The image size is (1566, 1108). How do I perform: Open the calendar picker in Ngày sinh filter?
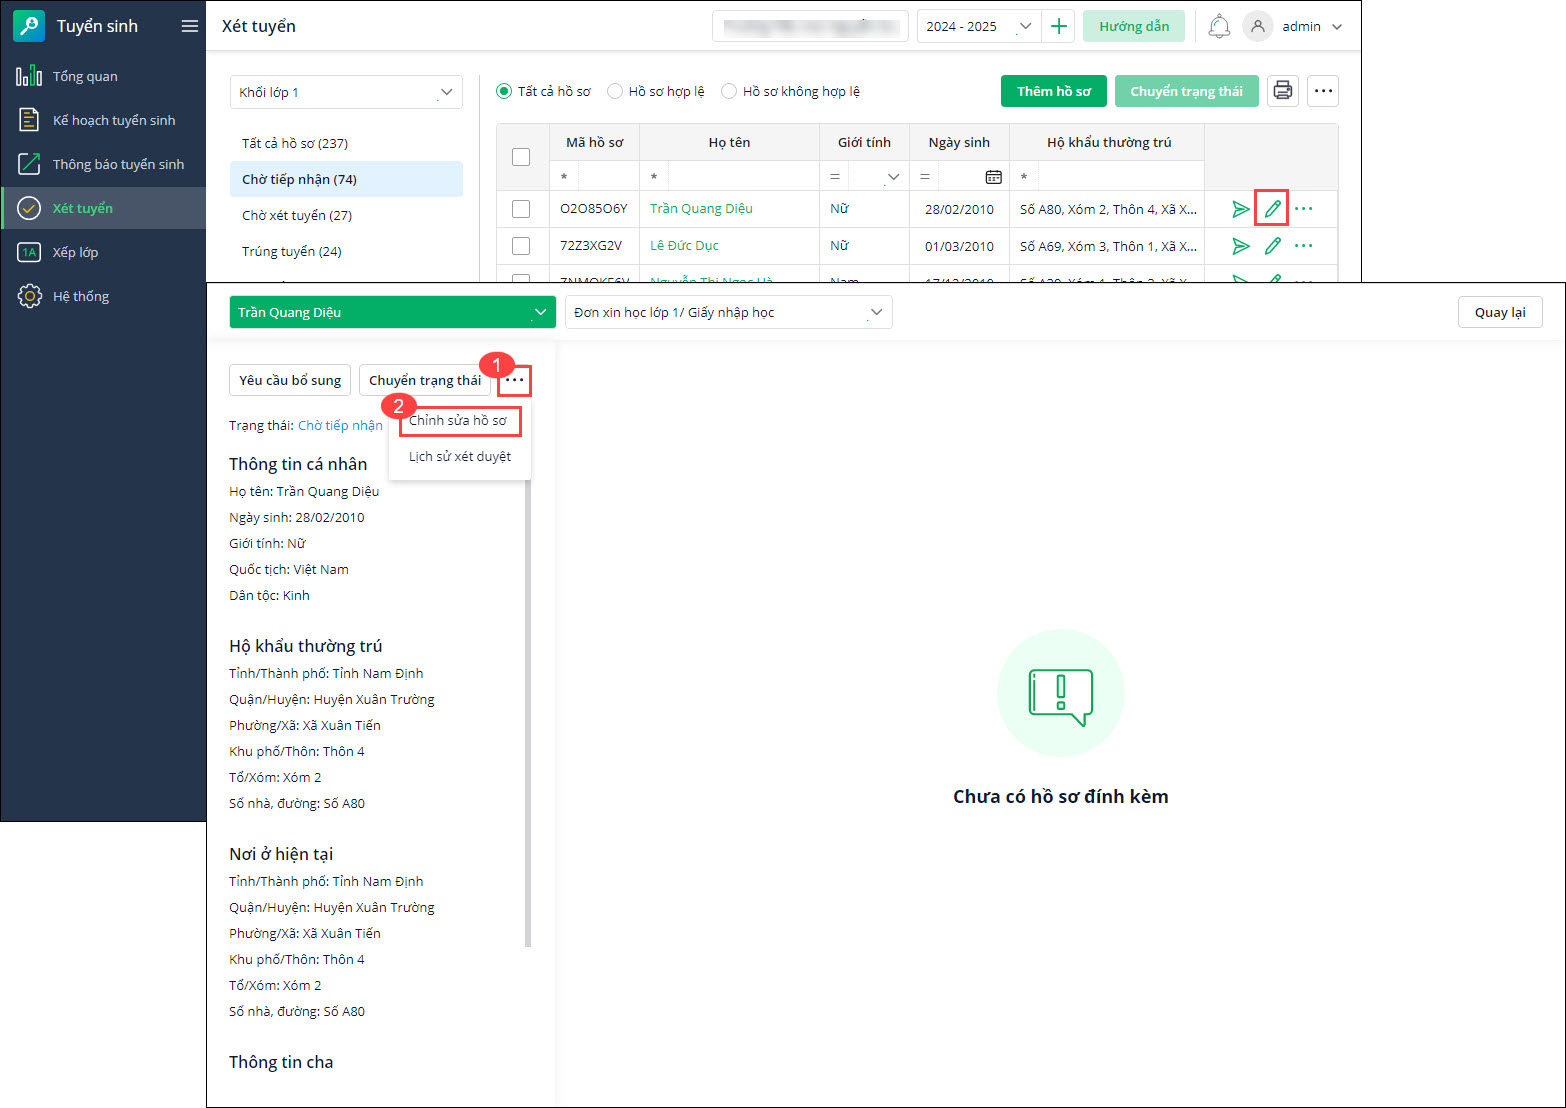pos(993,177)
